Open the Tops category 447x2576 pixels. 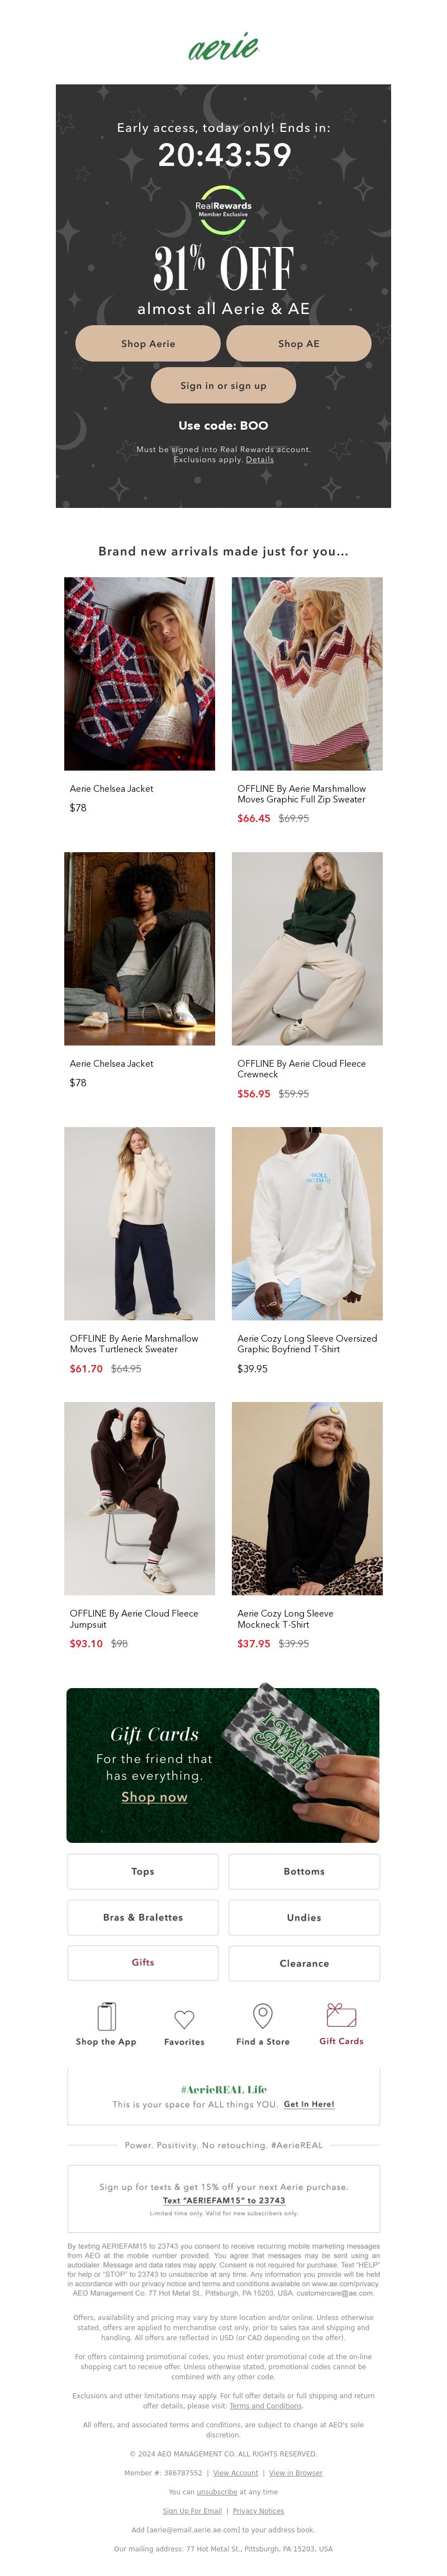143,1871
